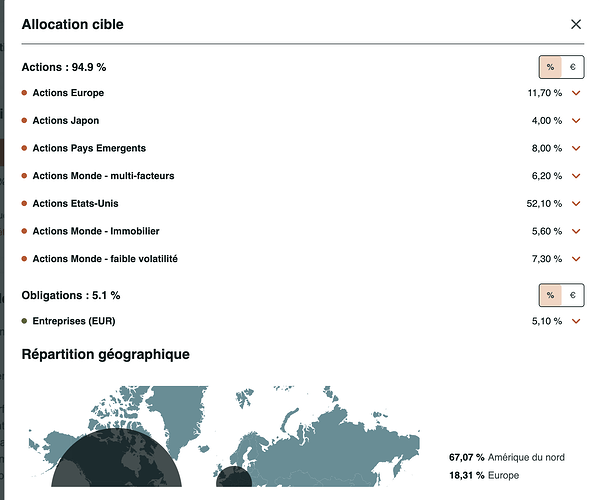The height and width of the screenshot is (500, 600).
Task: Switch Obligations section to euro view
Action: click(572, 295)
